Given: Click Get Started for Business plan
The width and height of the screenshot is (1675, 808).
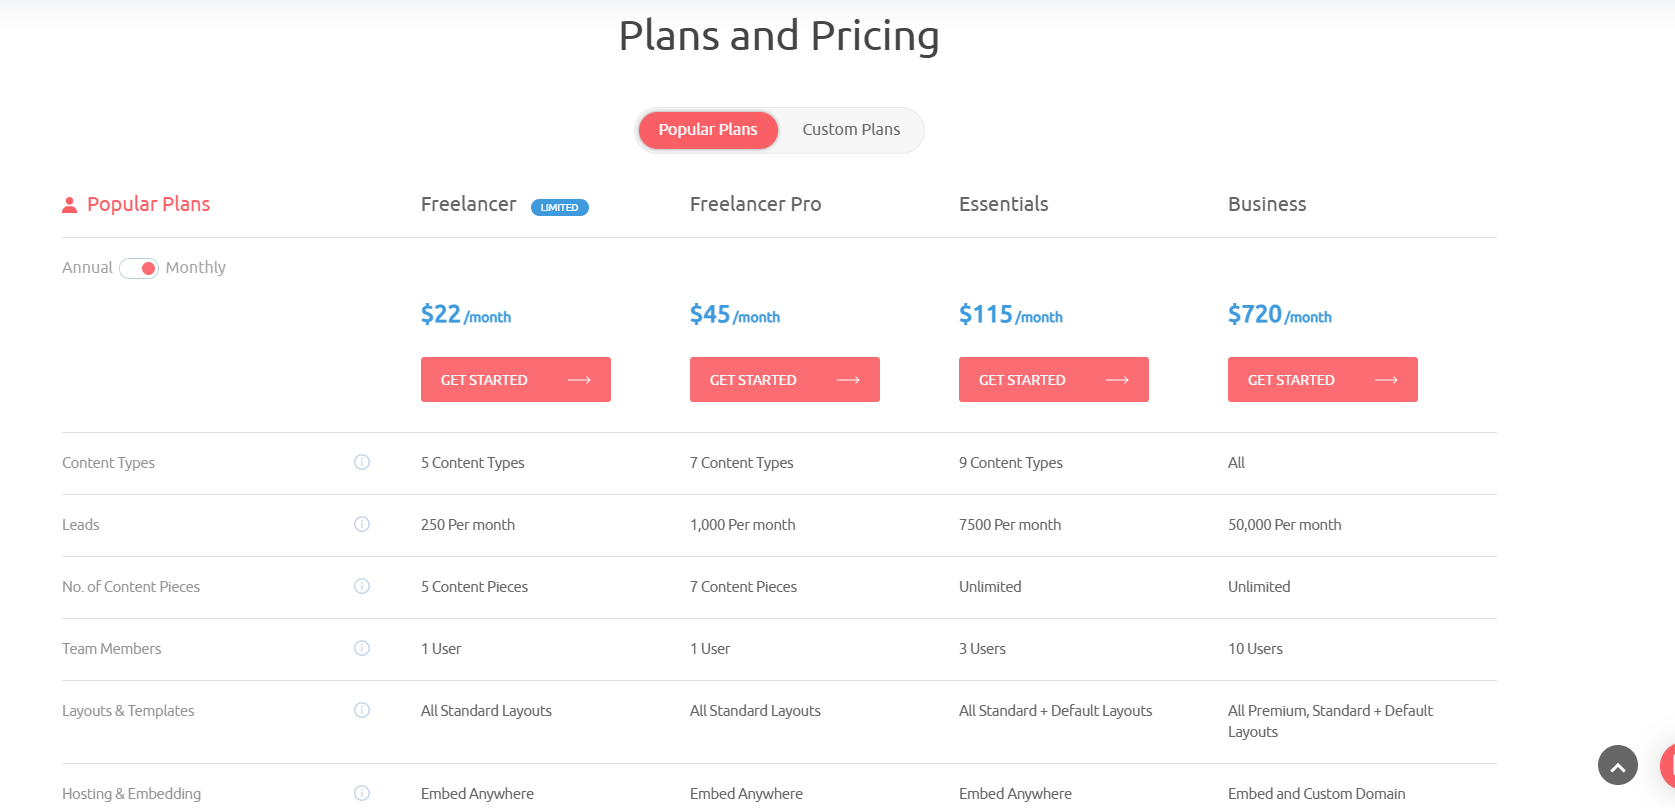Looking at the screenshot, I should 1322,380.
